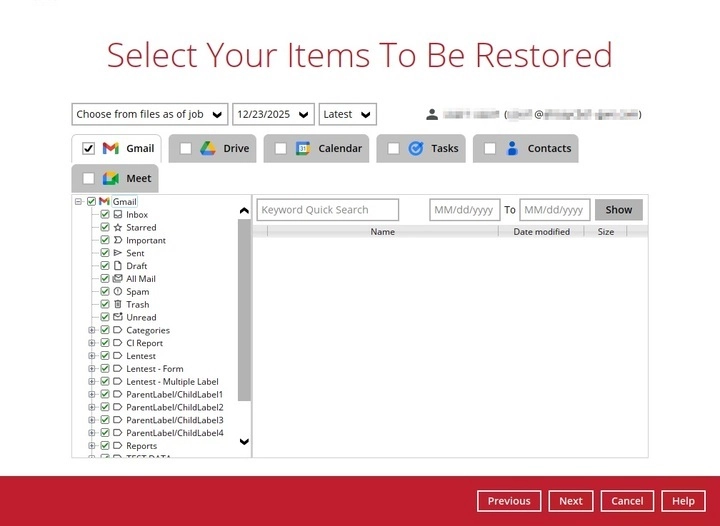Check the Drive tab checkbox
Viewport: 720px width, 526px height.
point(186,148)
